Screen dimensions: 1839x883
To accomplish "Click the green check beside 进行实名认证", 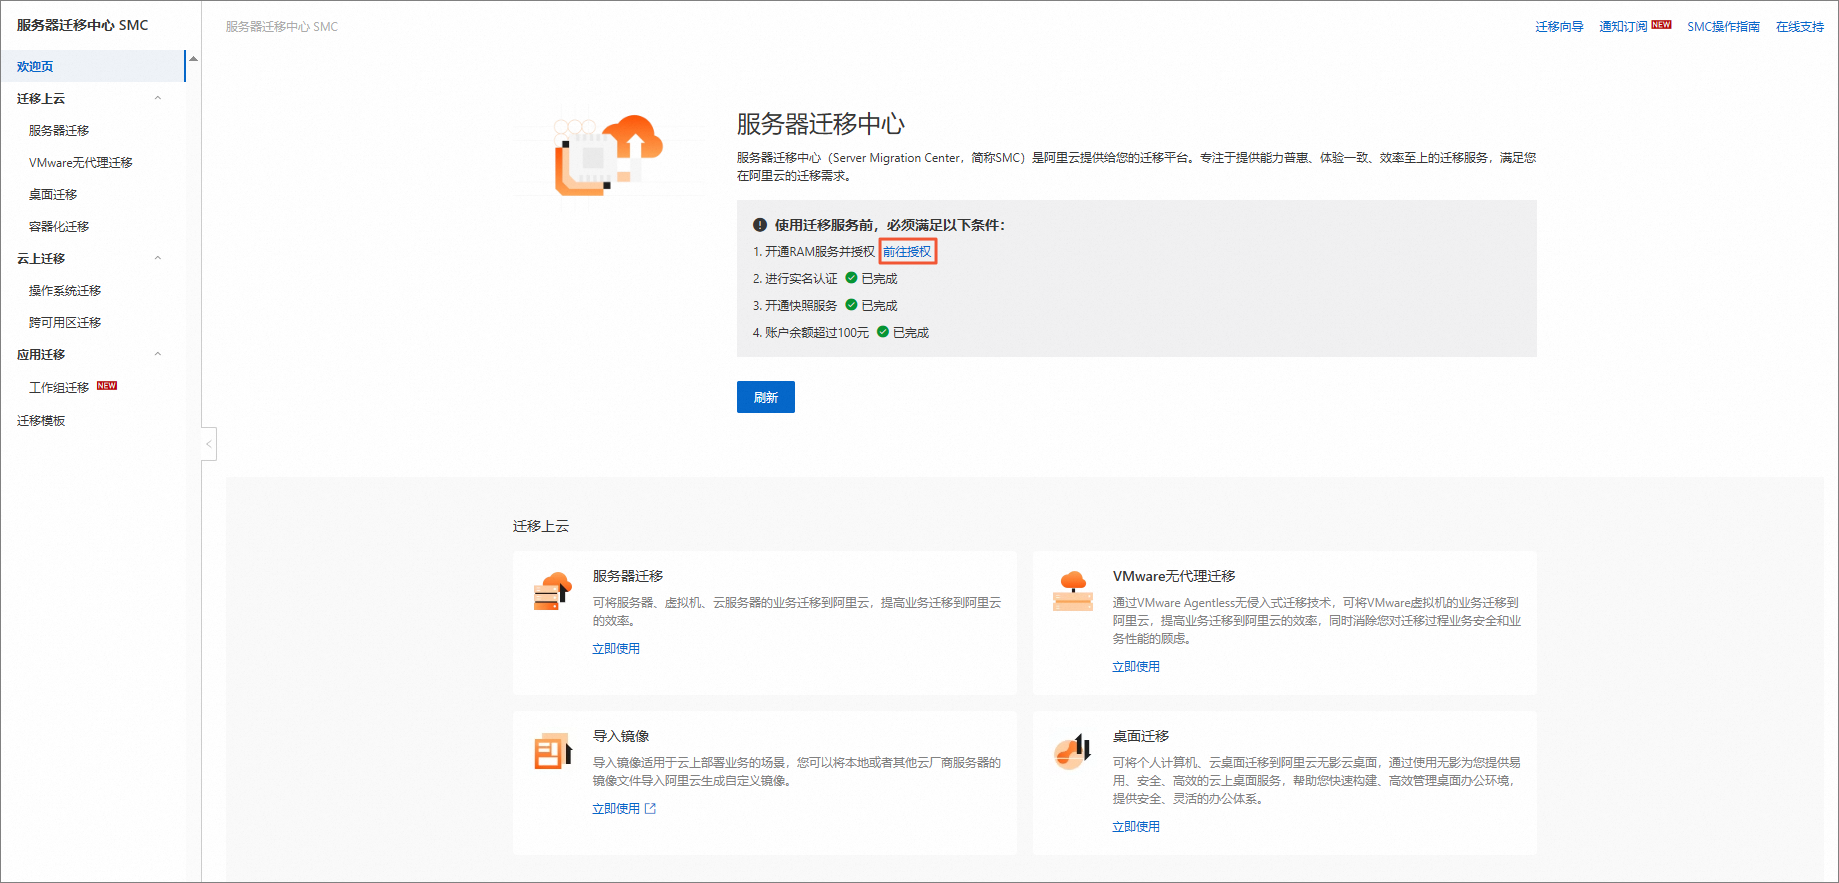I will pos(851,278).
